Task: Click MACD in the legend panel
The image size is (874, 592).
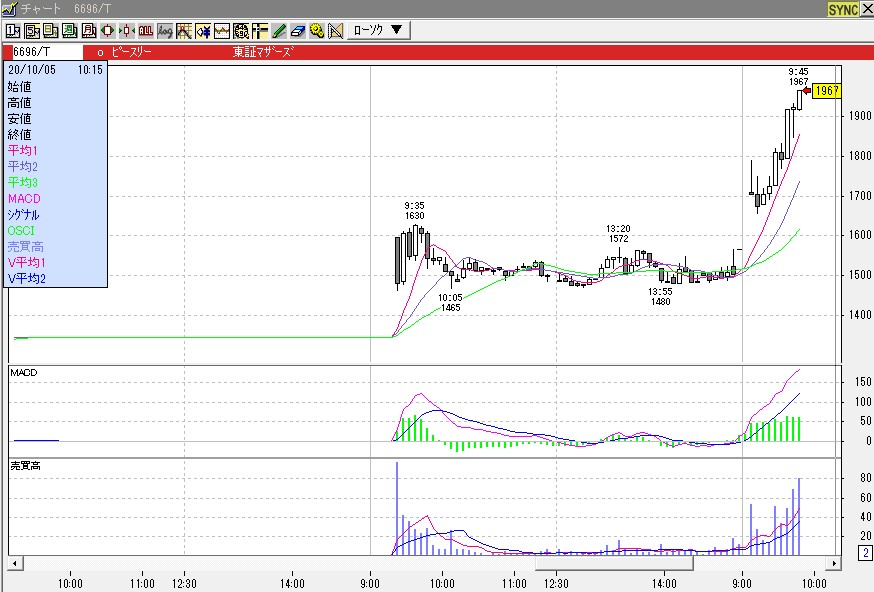Action: (x=25, y=198)
